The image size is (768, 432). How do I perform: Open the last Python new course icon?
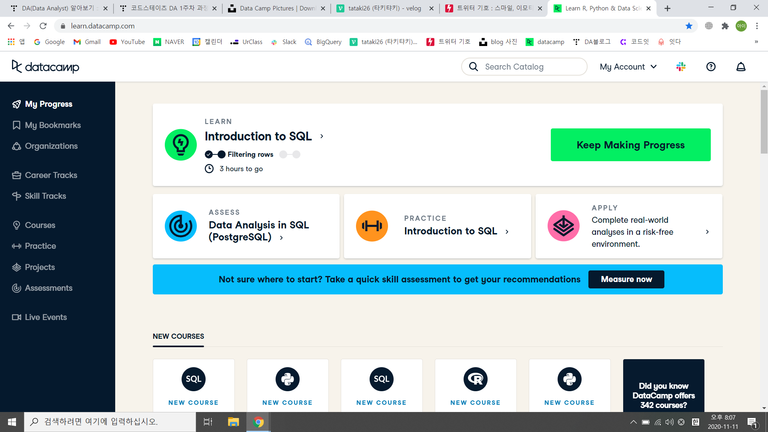570,379
